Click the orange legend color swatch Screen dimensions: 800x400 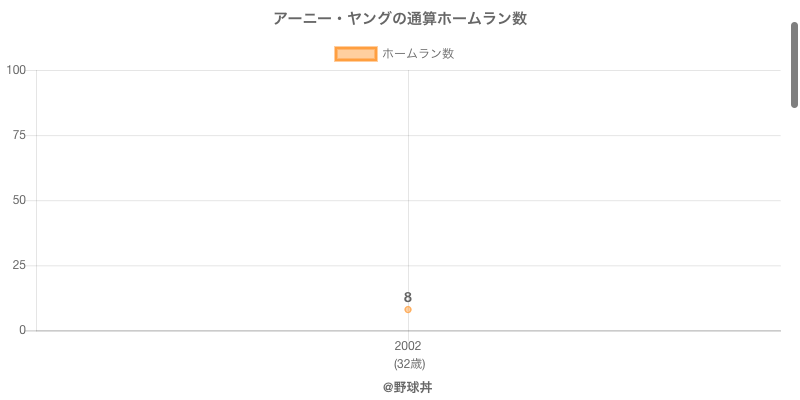356,54
